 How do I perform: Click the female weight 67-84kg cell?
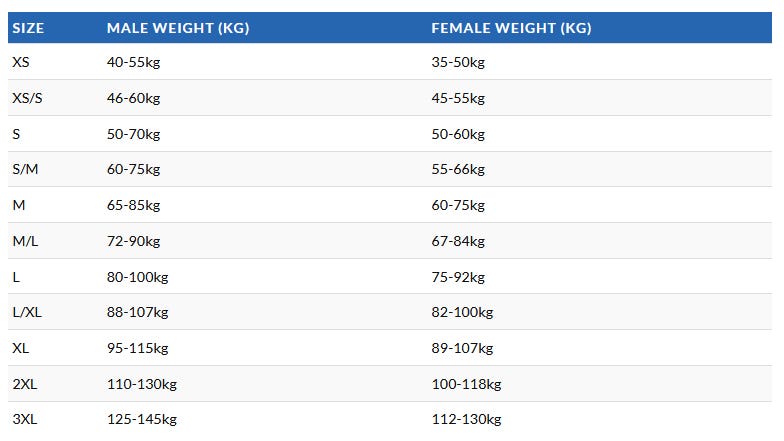tap(458, 241)
